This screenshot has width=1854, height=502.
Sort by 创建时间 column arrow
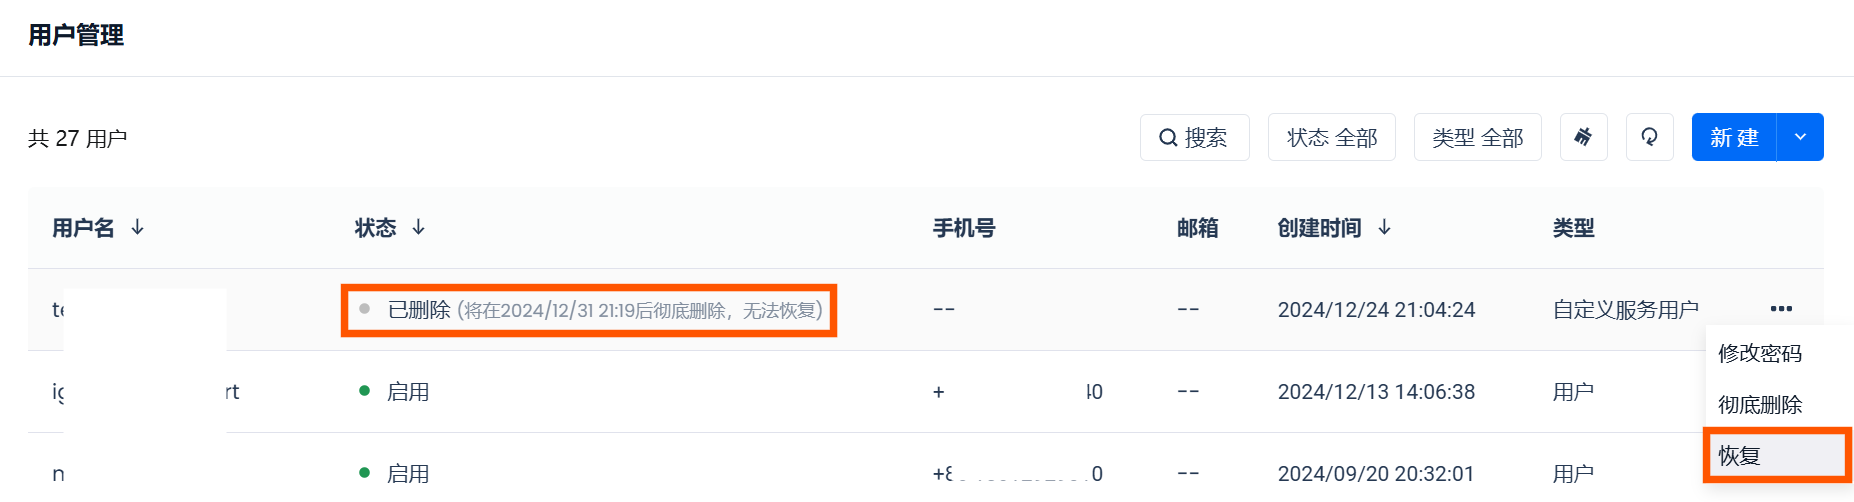[1385, 228]
